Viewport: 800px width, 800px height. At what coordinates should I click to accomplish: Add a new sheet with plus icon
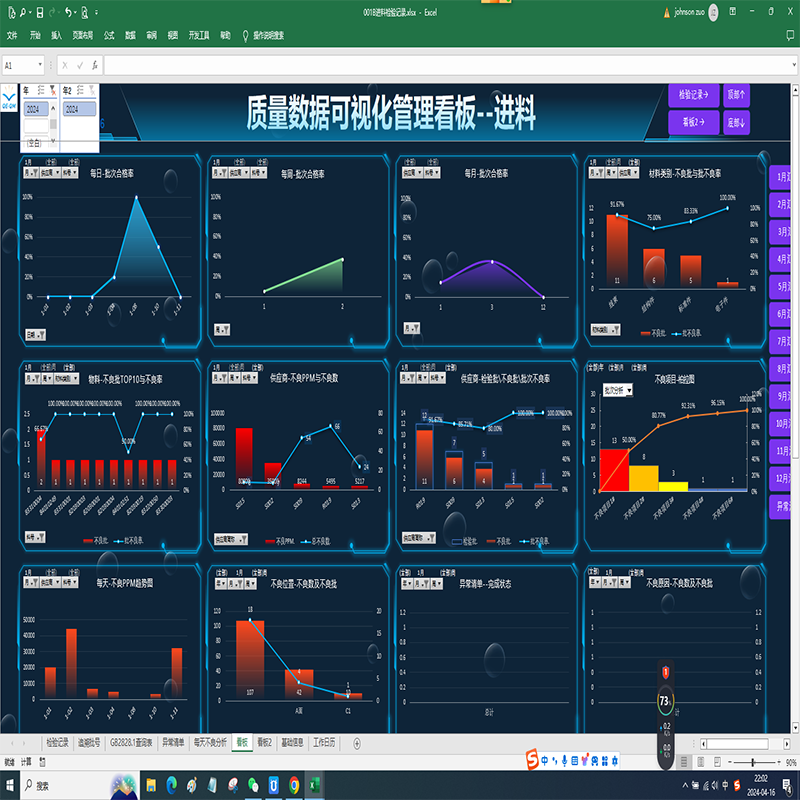pos(357,743)
